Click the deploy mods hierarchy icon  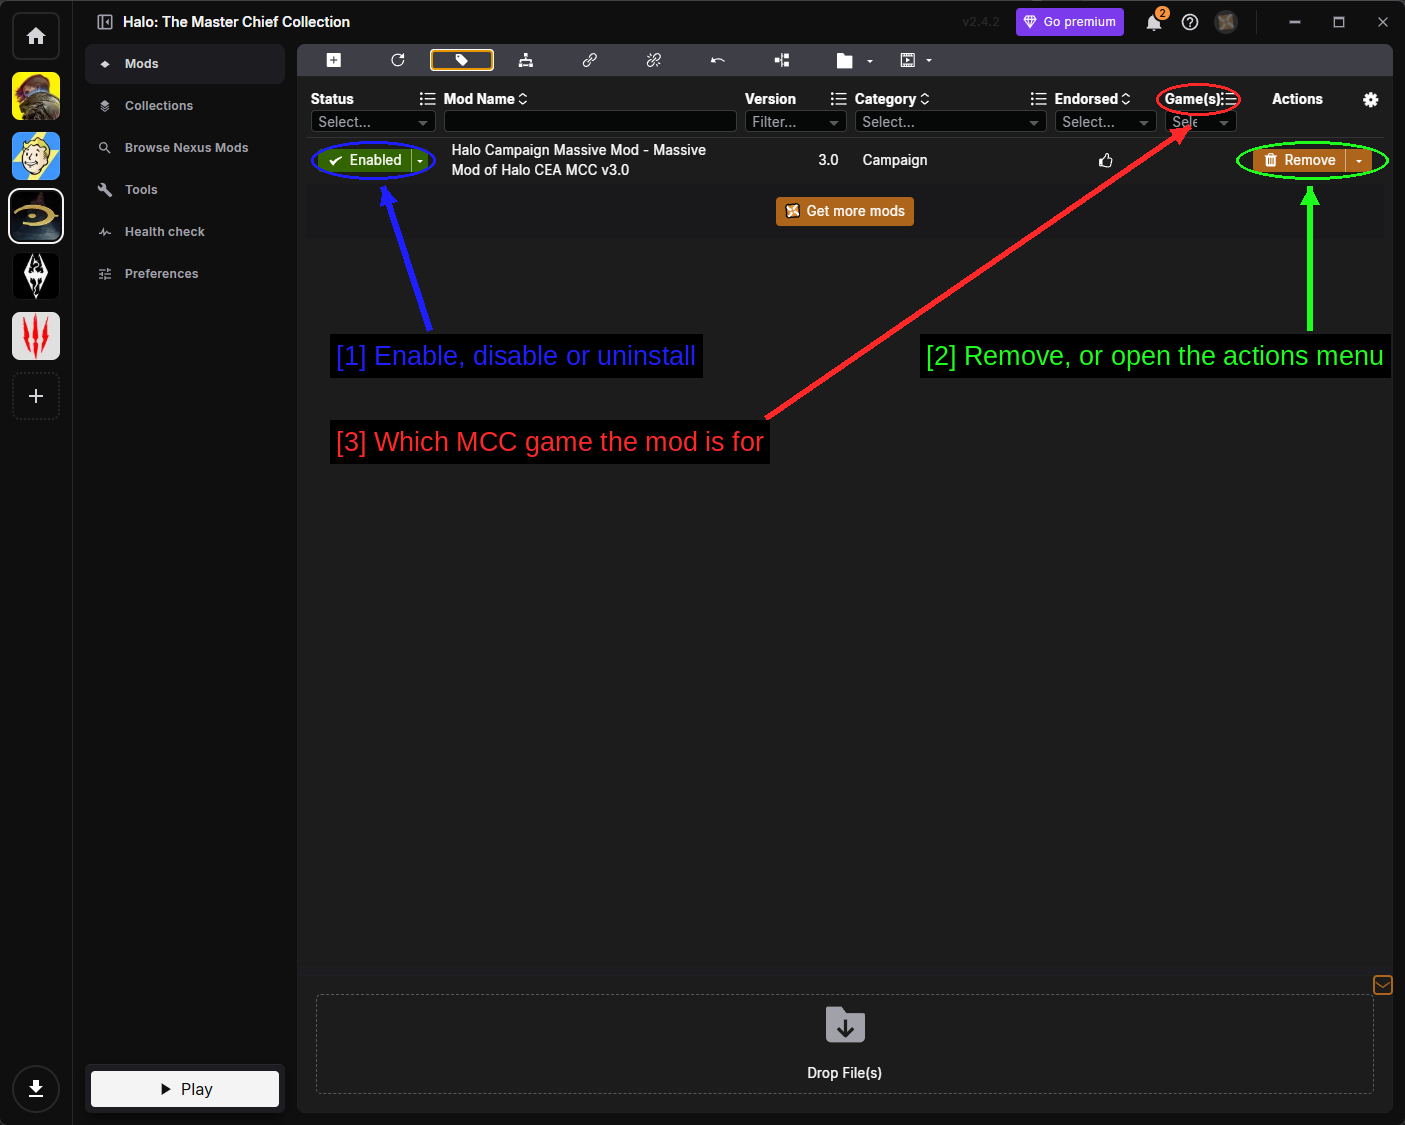[526, 60]
